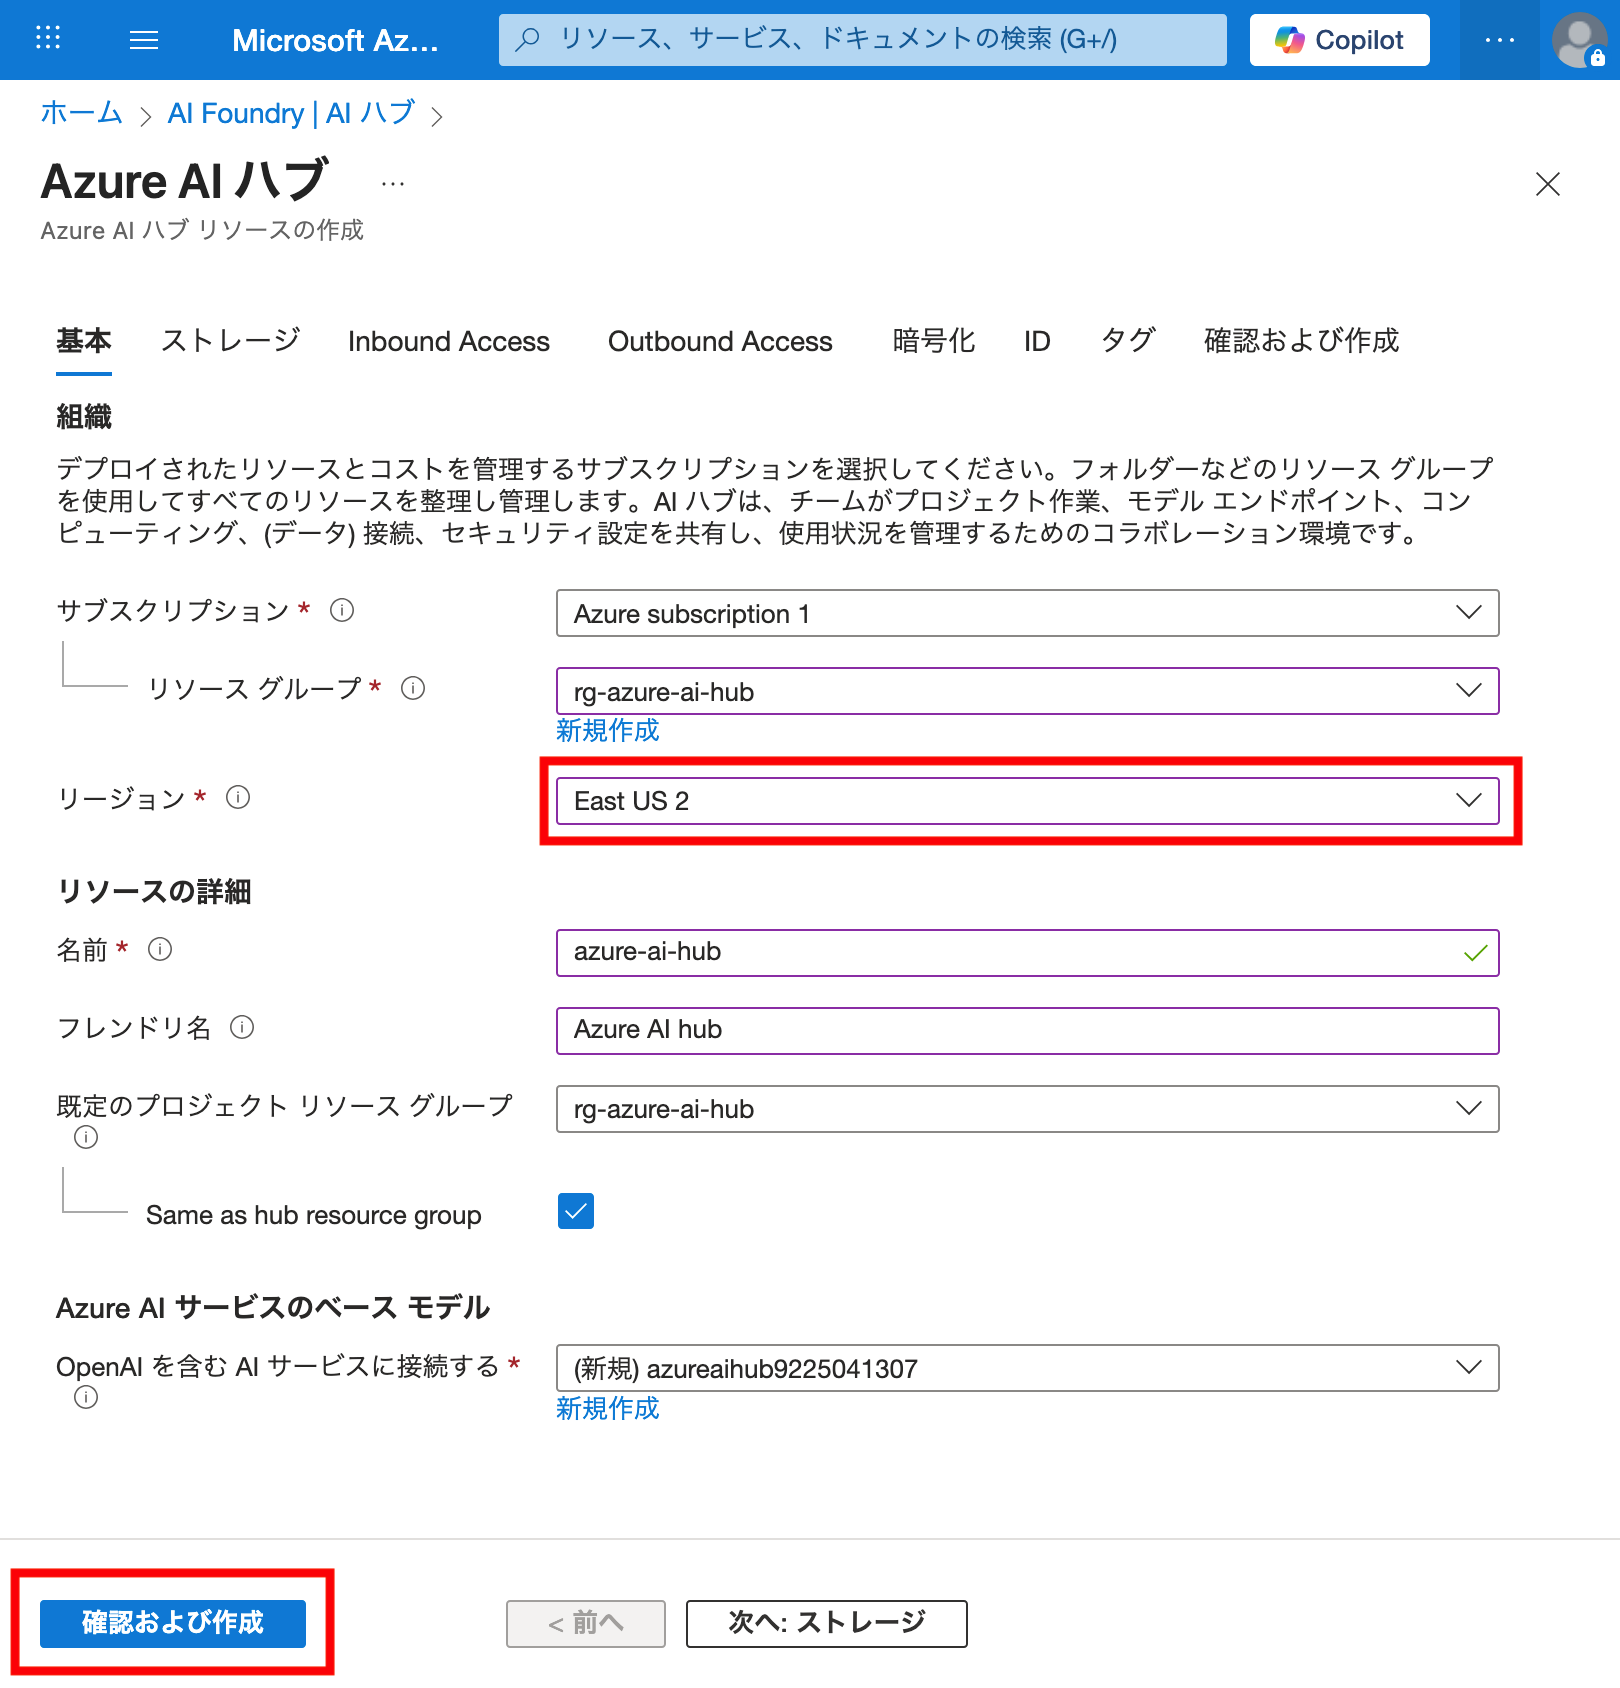This screenshot has height=1688, width=1620.
Task: Click the search magnifier icon
Action: (528, 39)
